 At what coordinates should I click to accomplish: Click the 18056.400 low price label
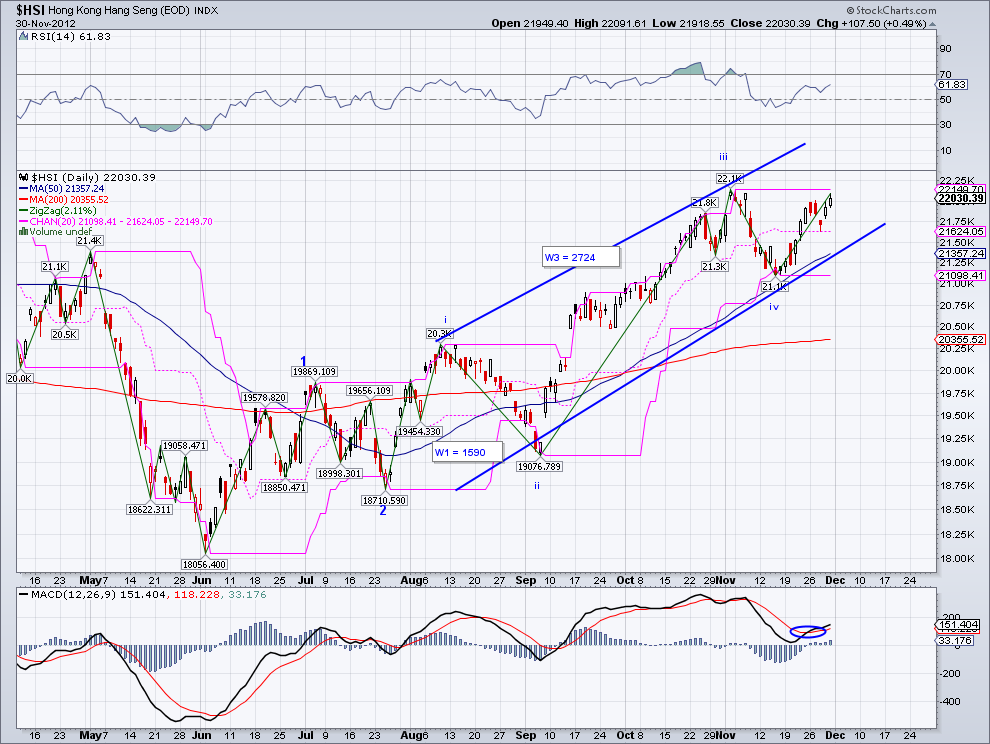204,565
